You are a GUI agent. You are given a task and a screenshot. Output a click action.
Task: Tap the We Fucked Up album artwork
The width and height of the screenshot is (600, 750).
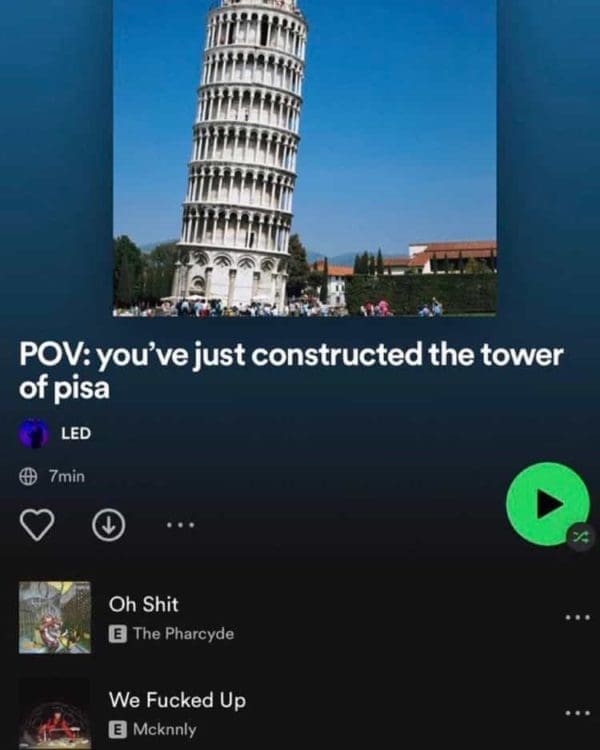[x=55, y=714]
